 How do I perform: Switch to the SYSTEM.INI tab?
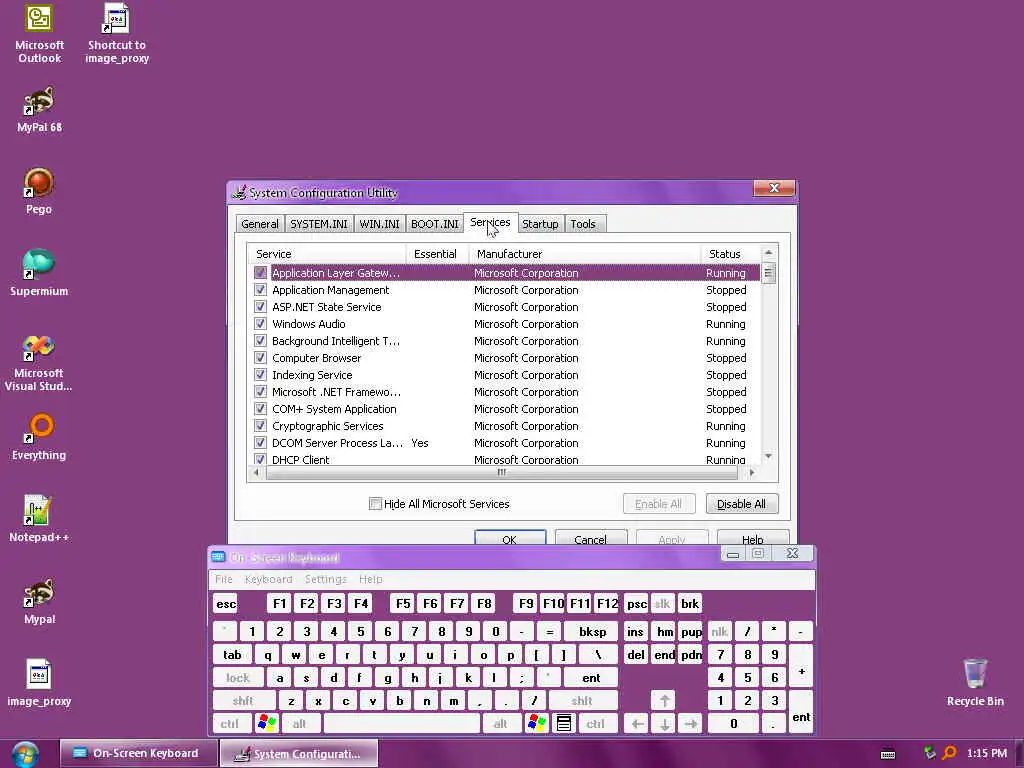tap(319, 224)
